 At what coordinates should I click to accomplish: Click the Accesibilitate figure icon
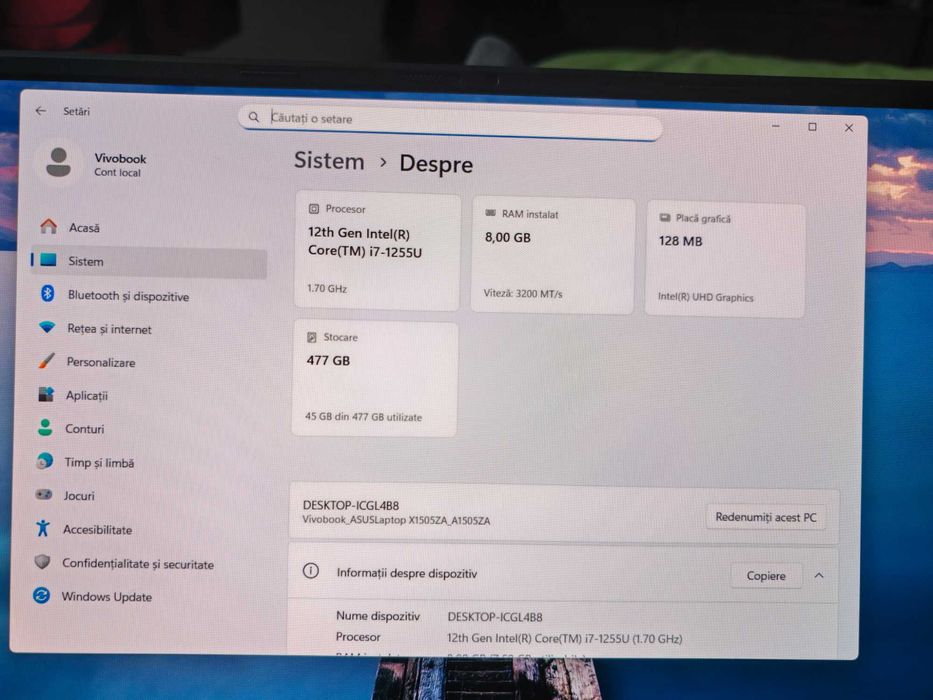coord(43,528)
